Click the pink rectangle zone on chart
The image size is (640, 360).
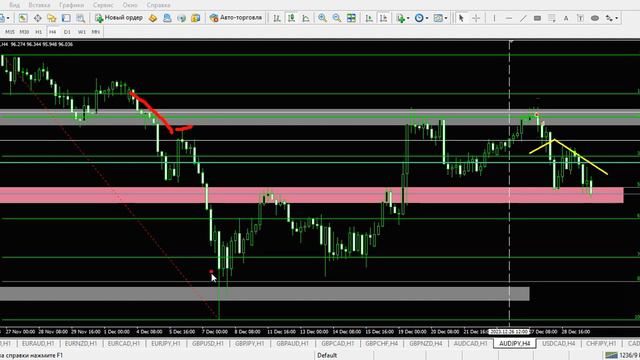click(311, 195)
